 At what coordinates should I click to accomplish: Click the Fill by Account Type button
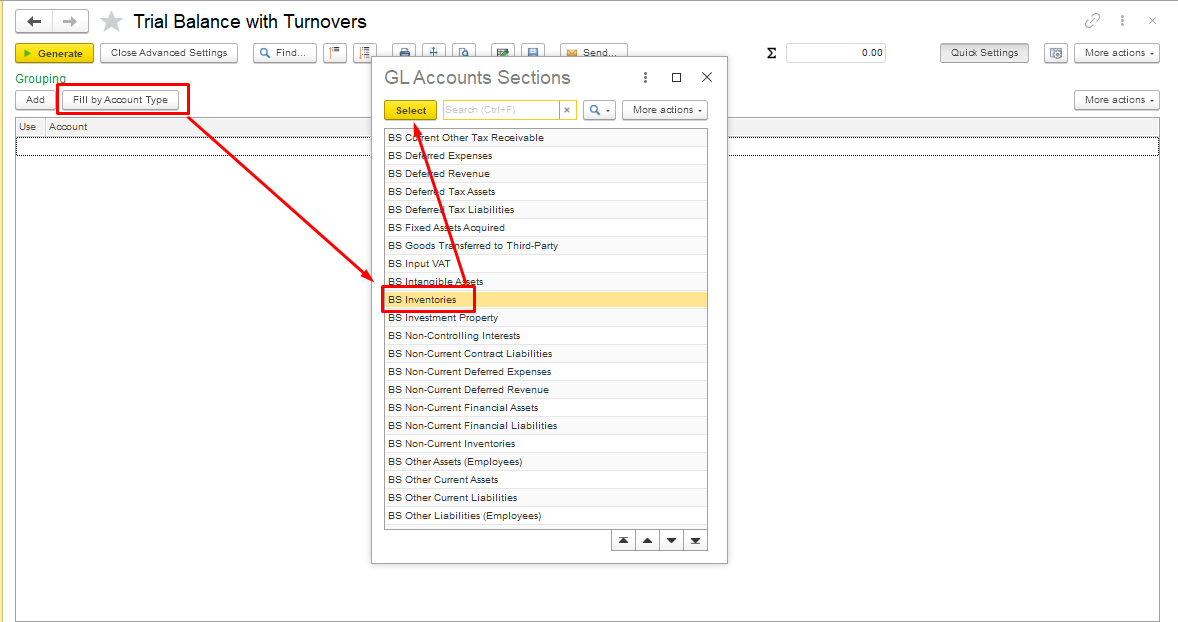[x=120, y=100]
